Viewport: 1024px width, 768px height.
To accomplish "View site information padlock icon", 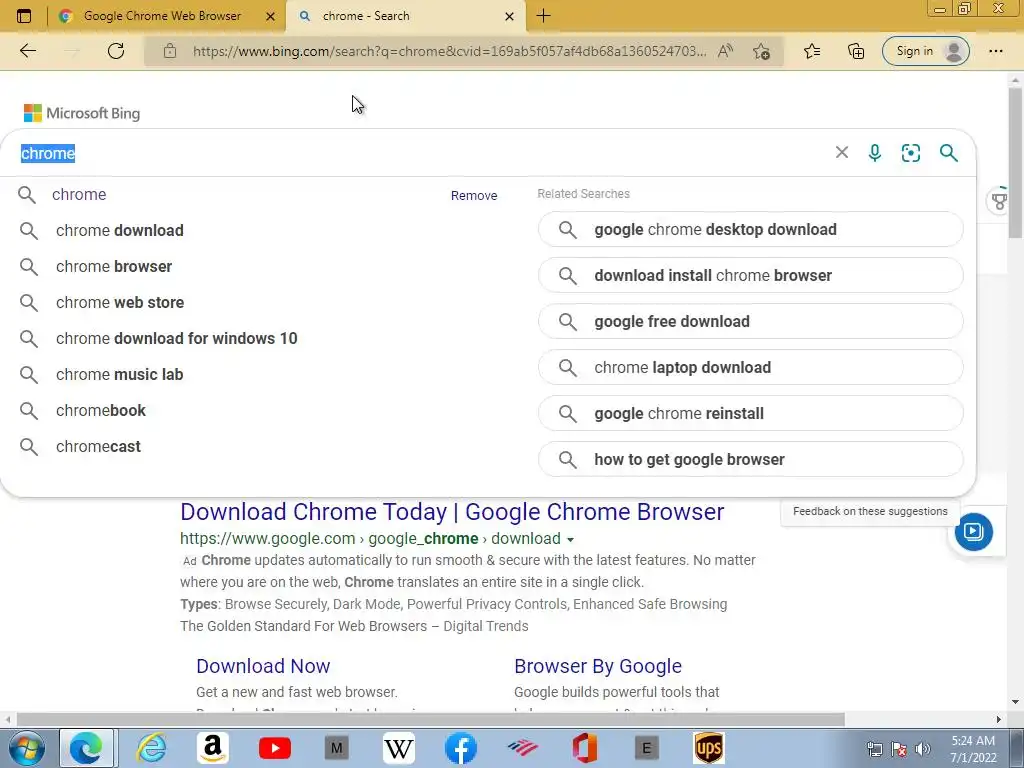I will [x=170, y=51].
